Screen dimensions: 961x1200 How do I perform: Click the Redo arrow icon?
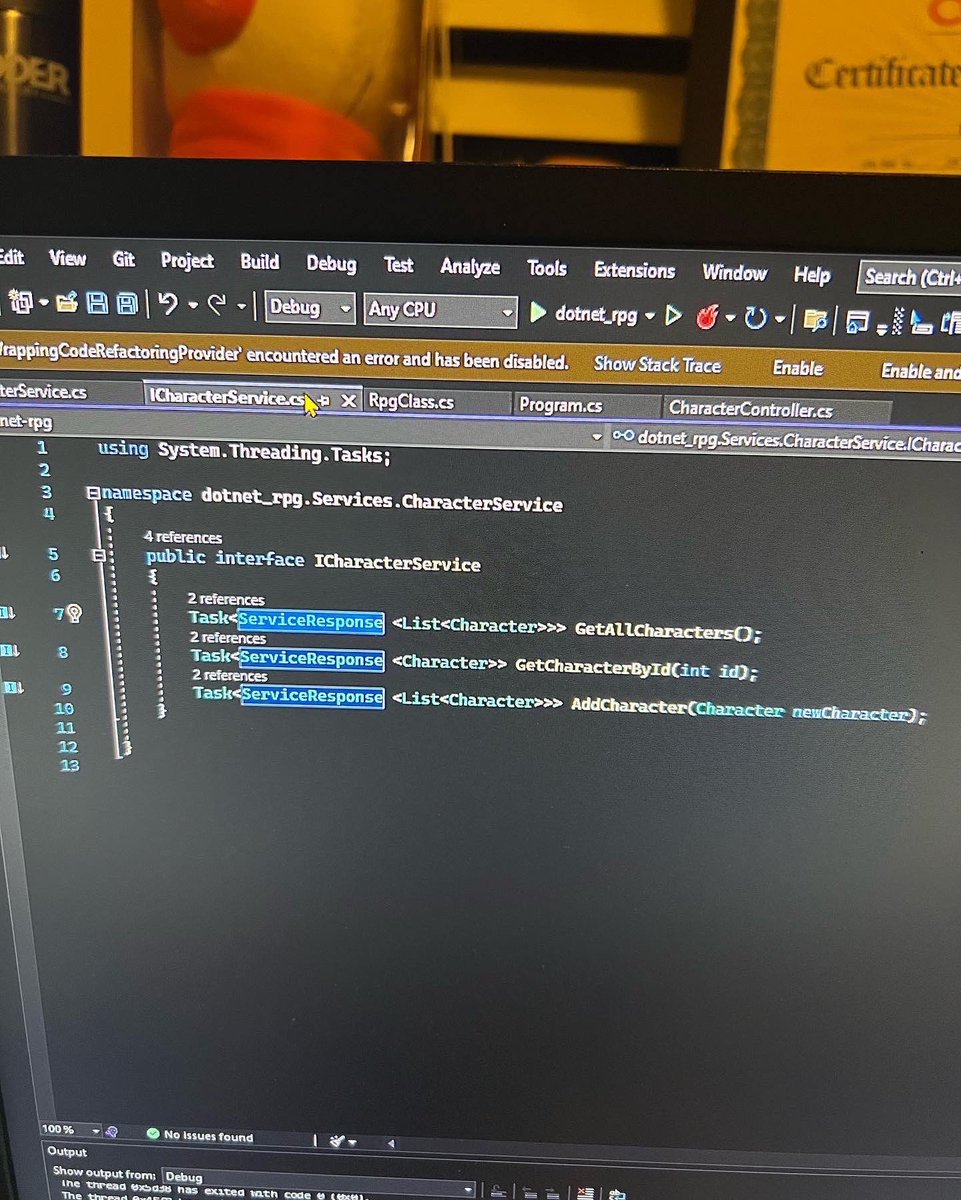click(216, 306)
